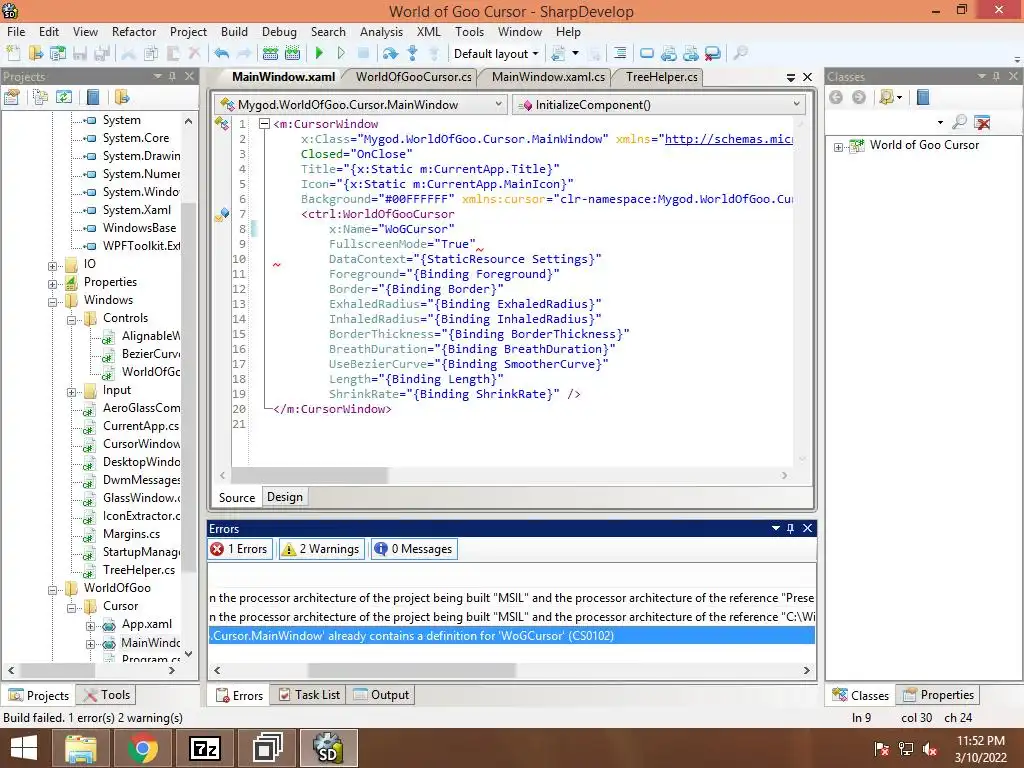Screen dimensions: 1024x768
Task: Collapse the Windows folder in Projects tree
Action: [52, 302]
